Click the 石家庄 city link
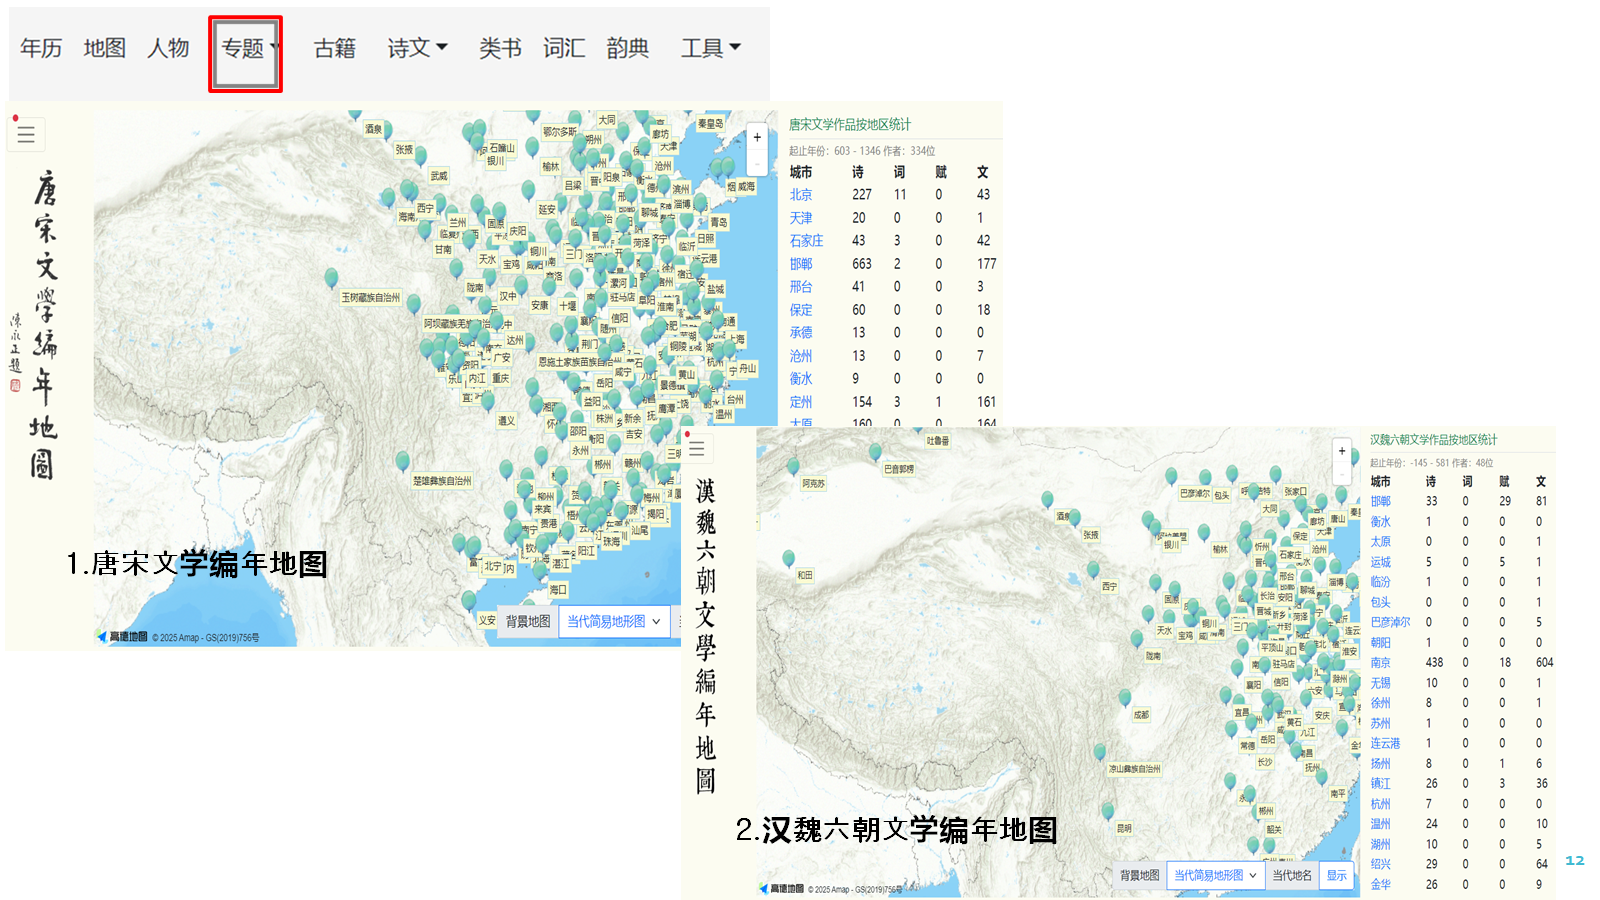Image resolution: width=1600 pixels, height=900 pixels. 806,241
